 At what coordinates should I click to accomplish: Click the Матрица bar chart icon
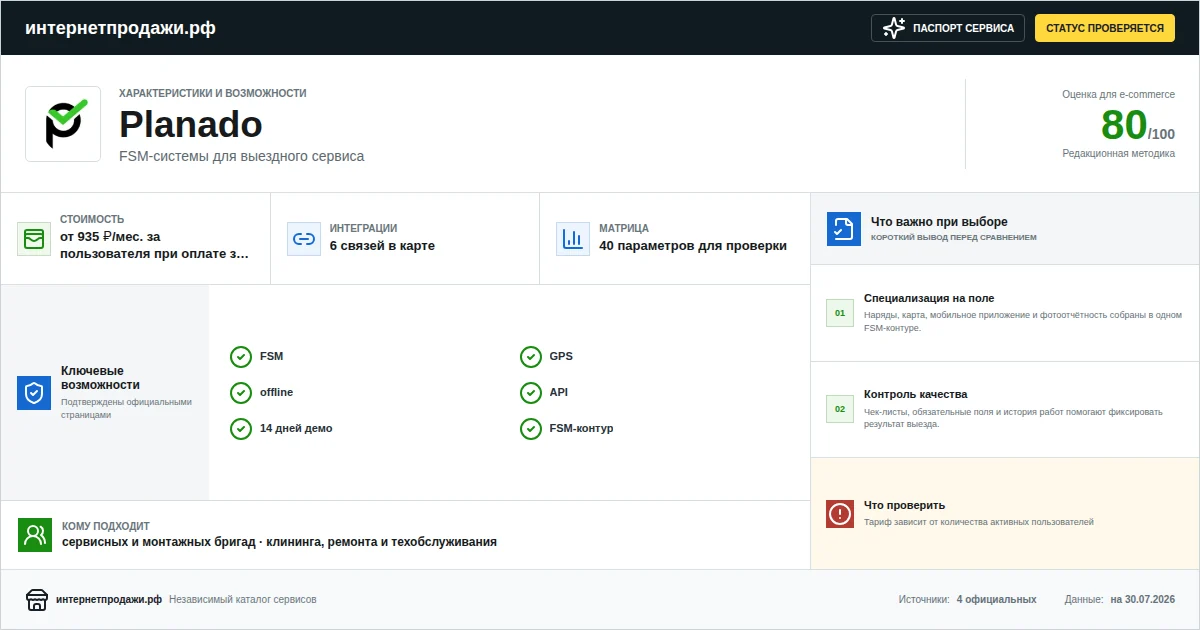pos(573,239)
